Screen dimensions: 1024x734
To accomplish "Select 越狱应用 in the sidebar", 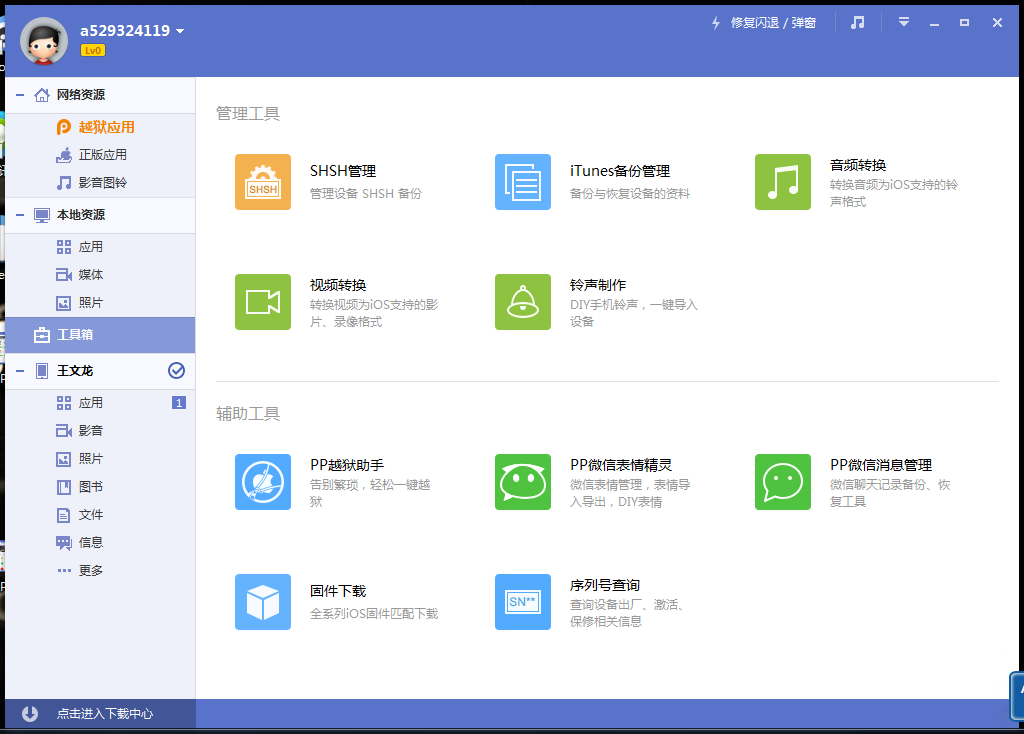I will point(106,127).
